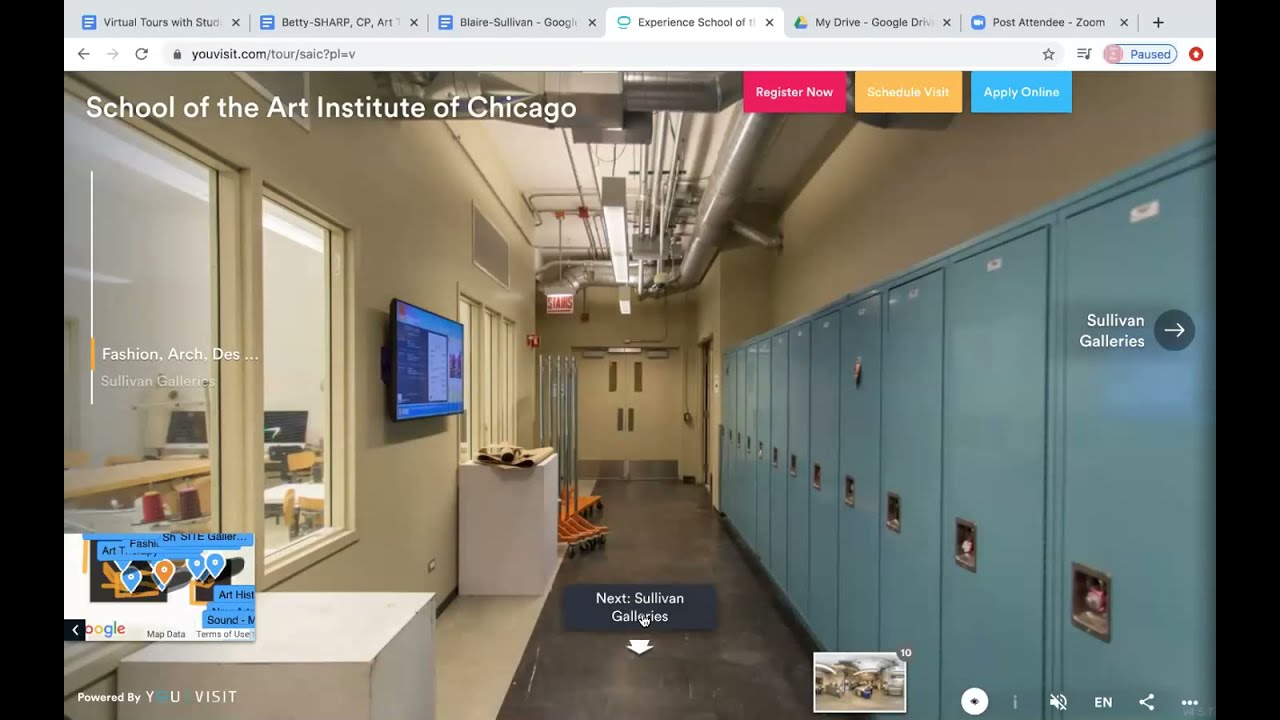Click the Art History label on mini map
1280x720 pixels.
pyautogui.click(x=236, y=595)
